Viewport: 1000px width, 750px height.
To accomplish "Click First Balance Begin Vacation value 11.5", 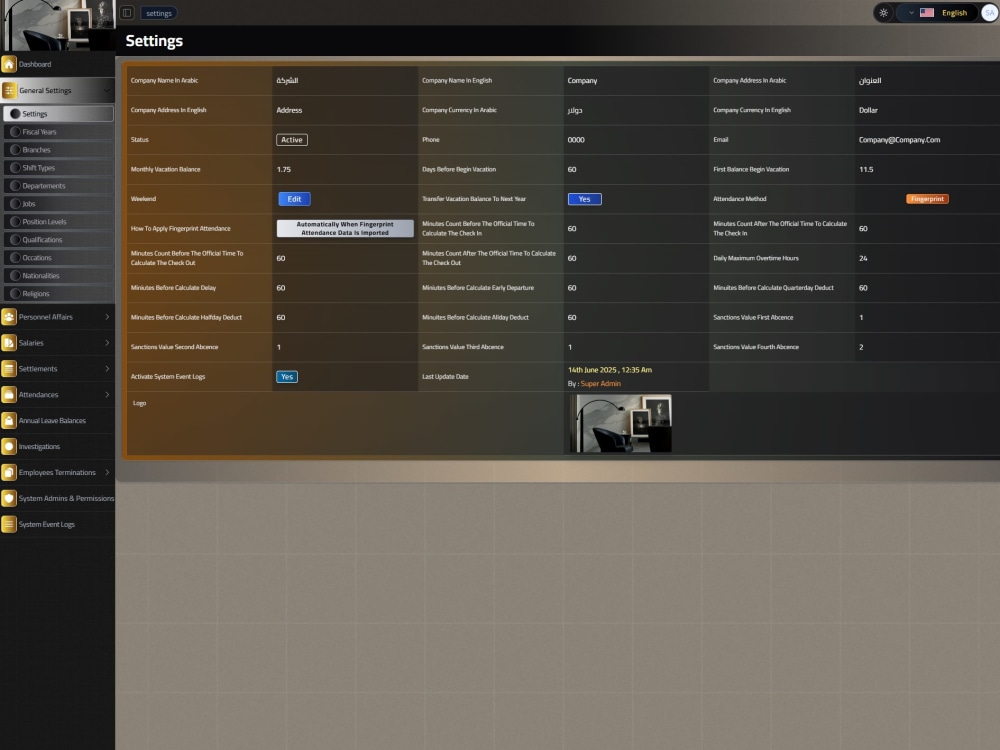I will (x=866, y=170).
